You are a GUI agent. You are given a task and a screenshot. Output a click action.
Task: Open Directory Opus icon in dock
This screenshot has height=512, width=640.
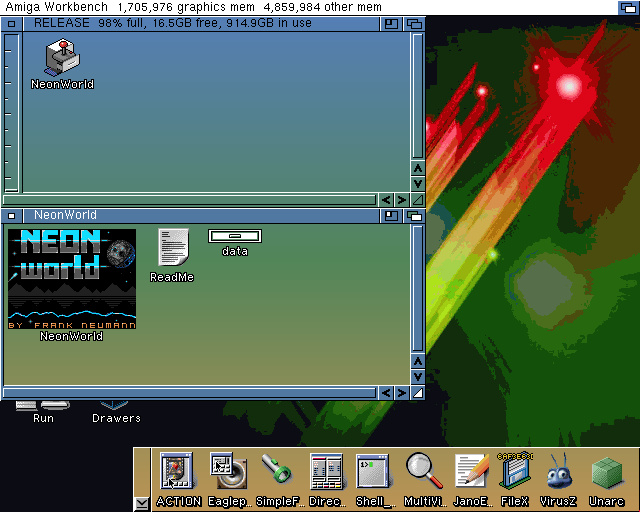pos(326,471)
